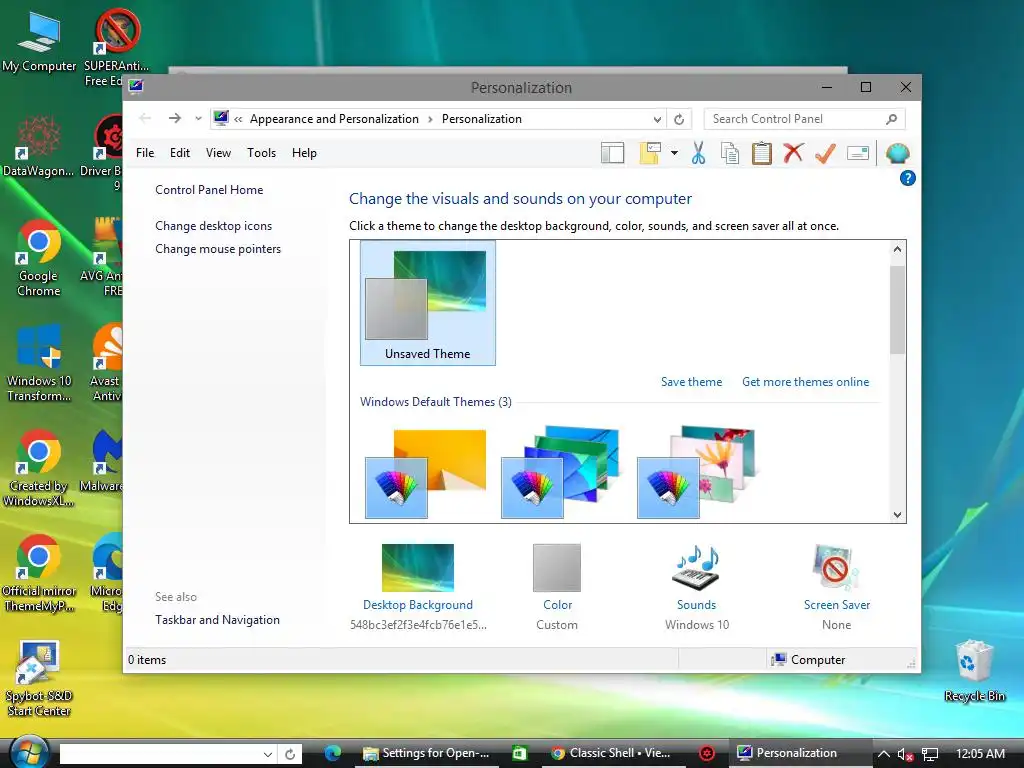Select the DataWagon desktop shortcut
This screenshot has width=1024, height=768.
pyautogui.click(x=39, y=146)
